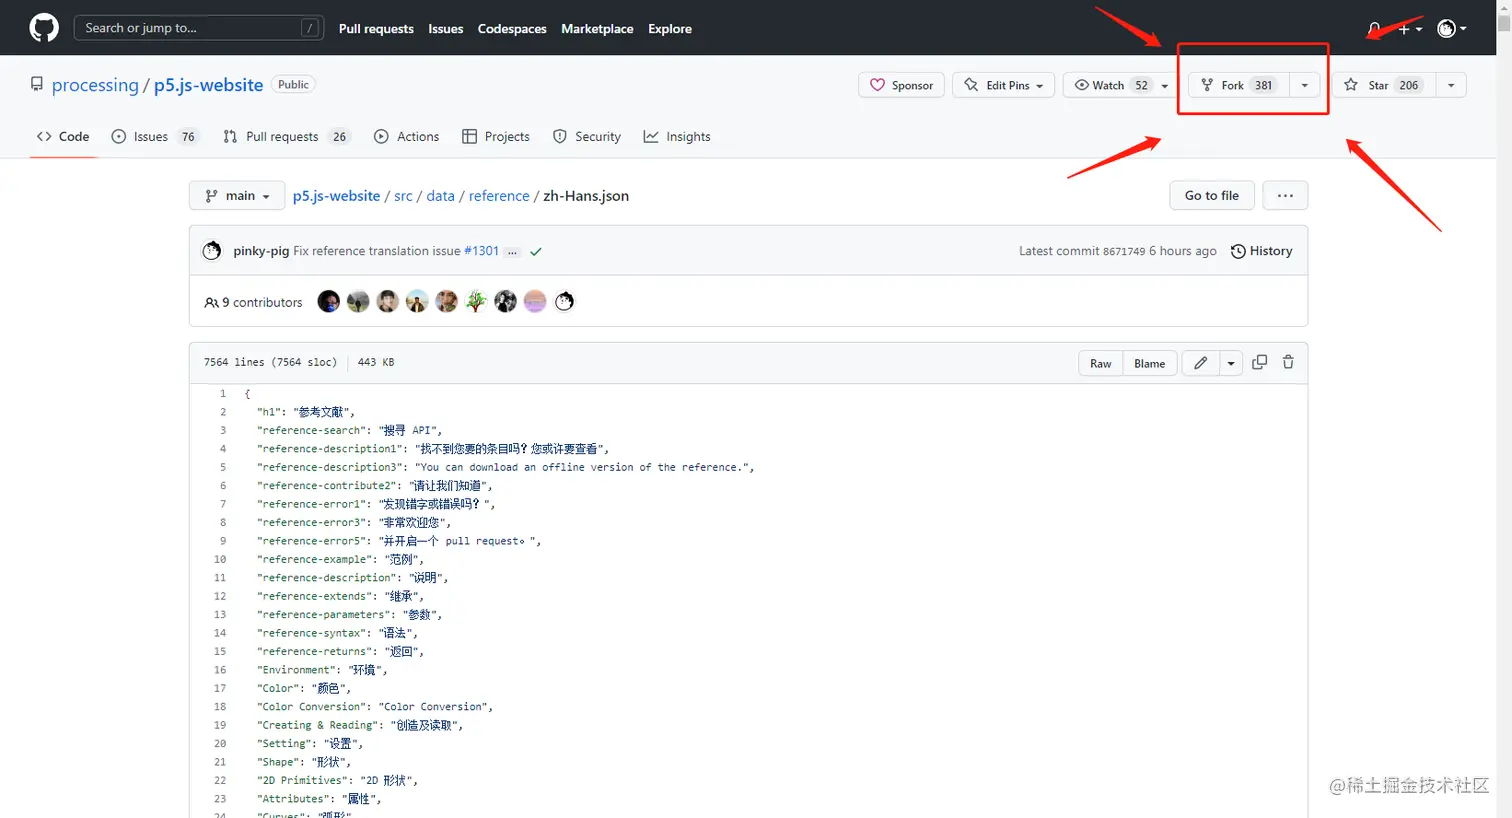The width and height of the screenshot is (1512, 818).
Task: Visit the Marketplace
Action: [x=597, y=29]
